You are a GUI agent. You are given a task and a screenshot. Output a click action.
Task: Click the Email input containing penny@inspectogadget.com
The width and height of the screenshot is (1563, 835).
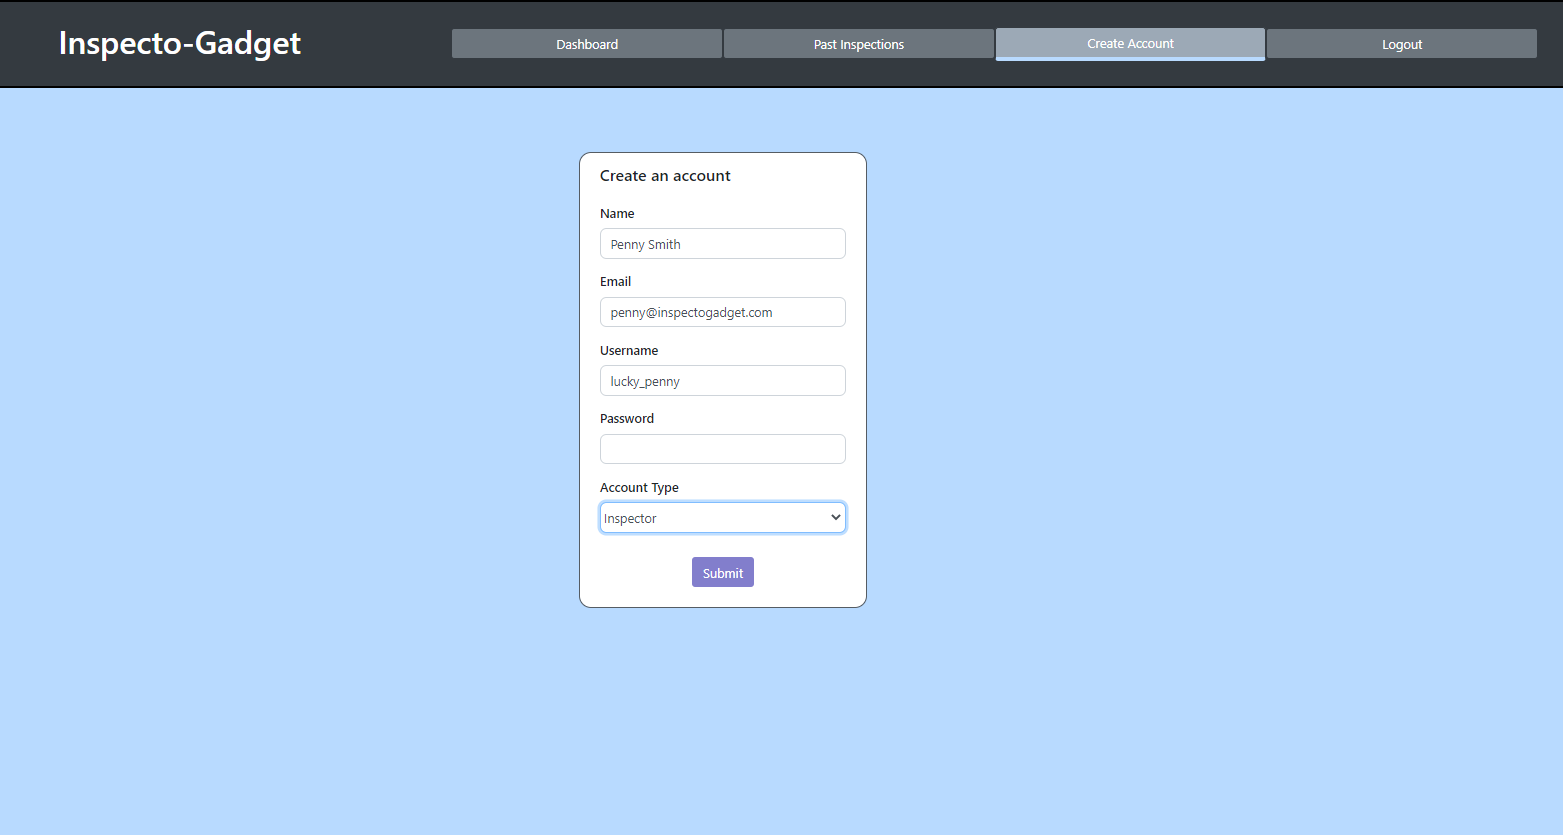coord(722,312)
